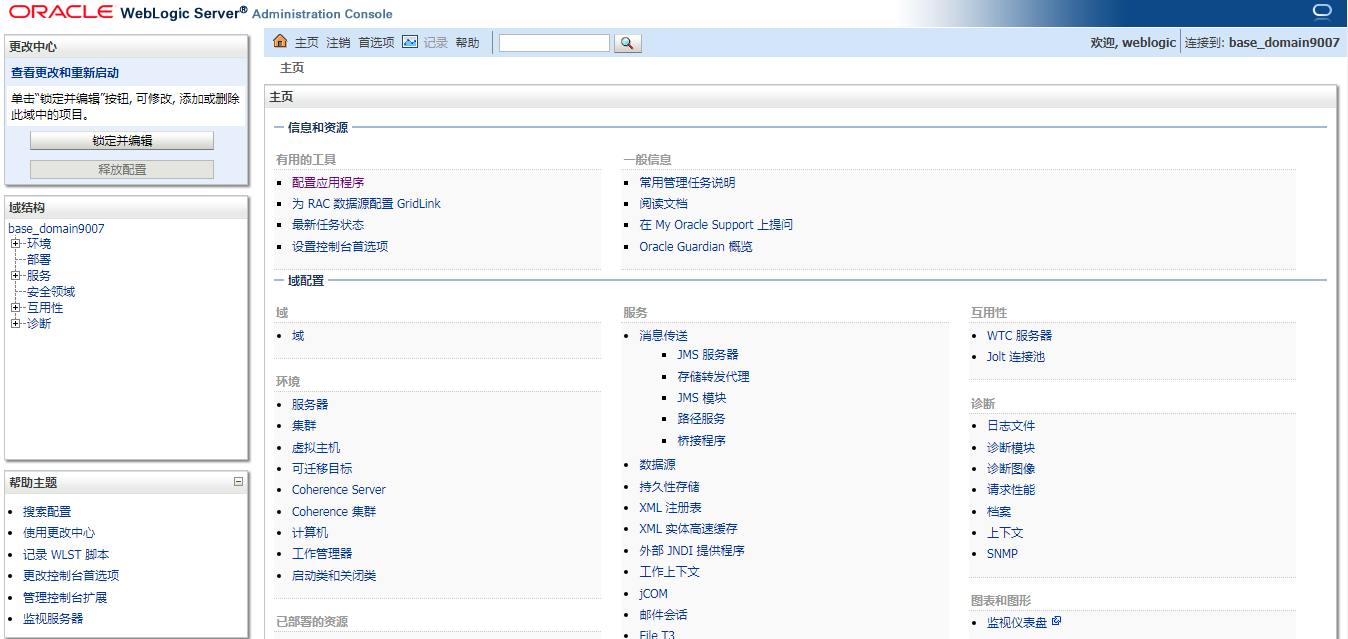Open the WTC 服务器 link

(x=1020, y=336)
